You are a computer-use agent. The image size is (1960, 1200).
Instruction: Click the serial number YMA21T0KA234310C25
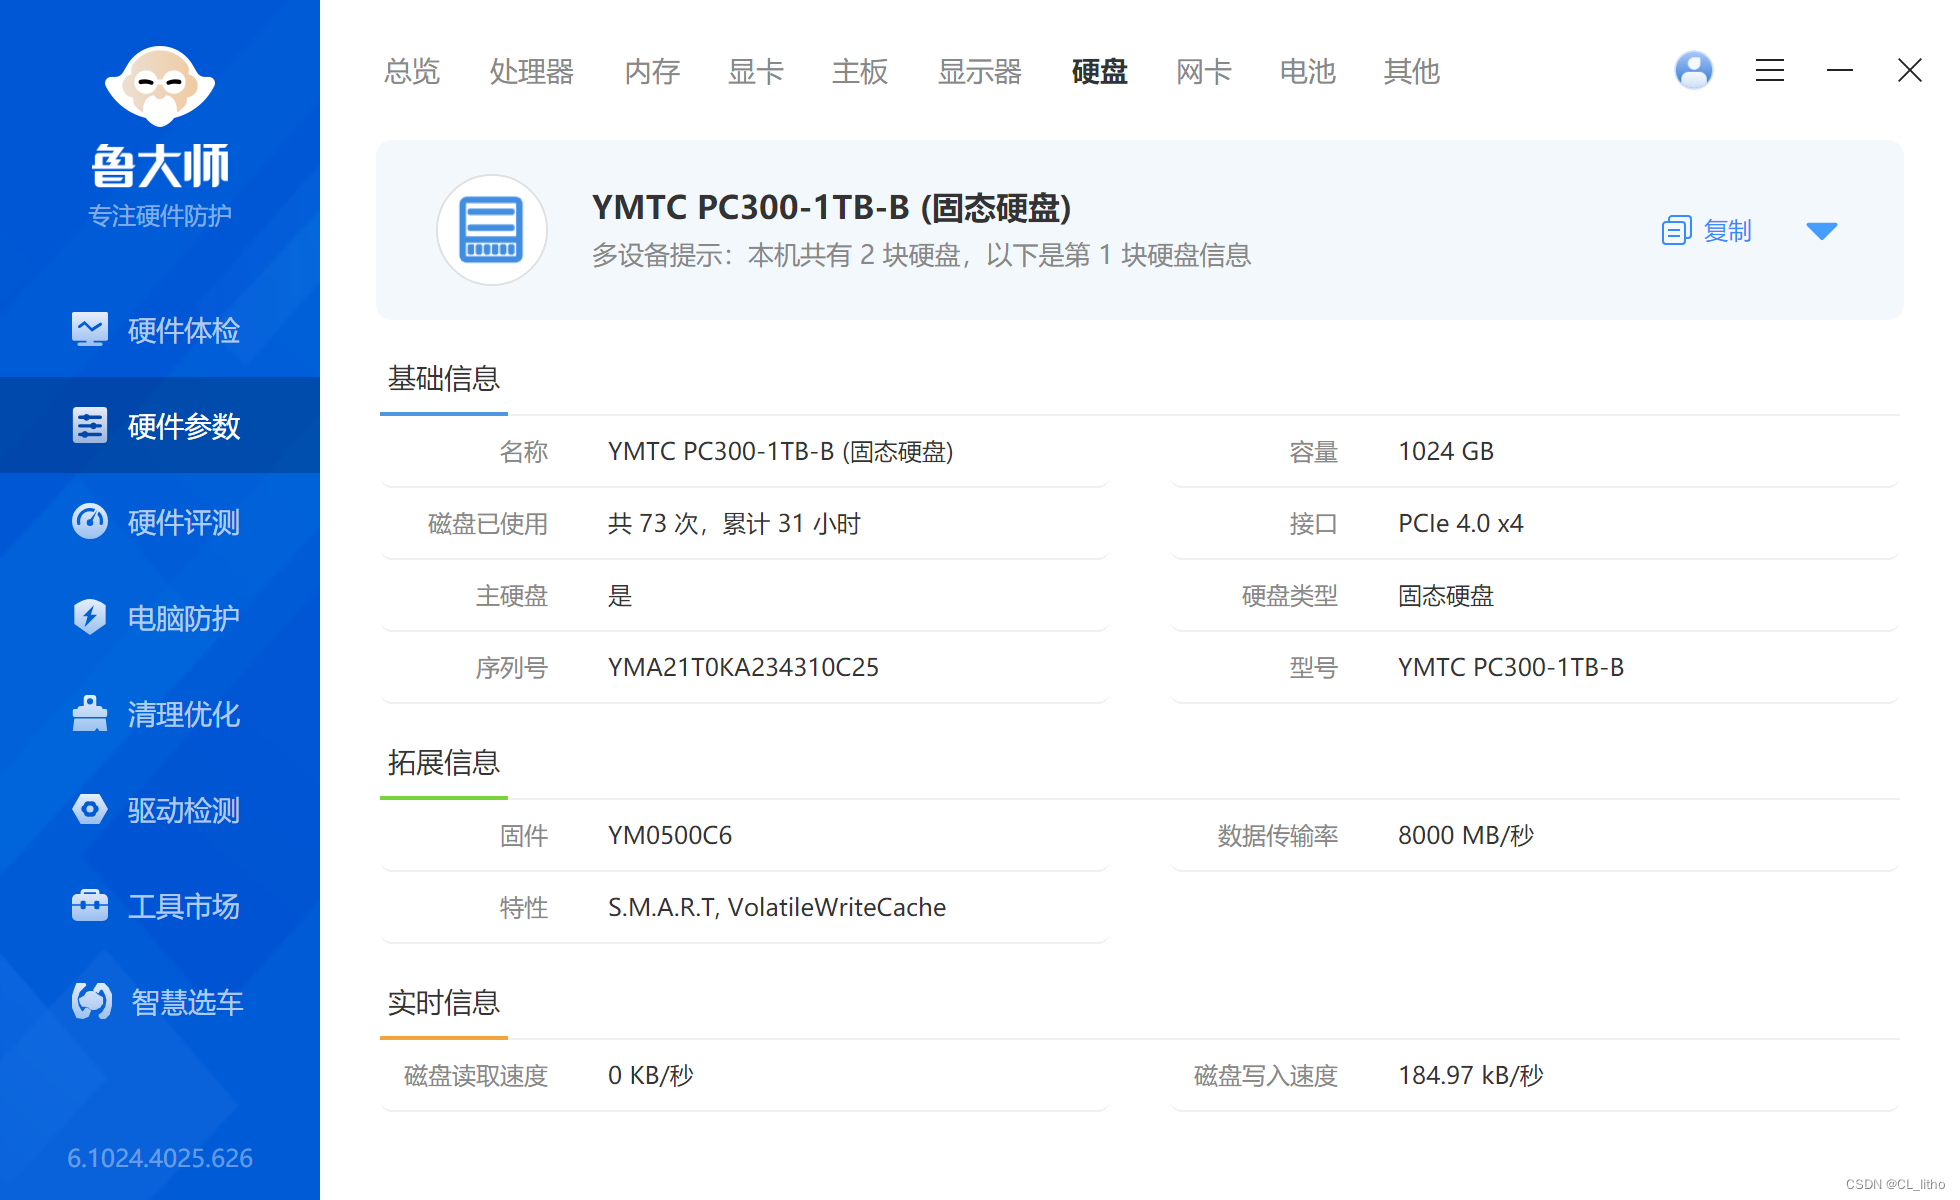point(742,667)
